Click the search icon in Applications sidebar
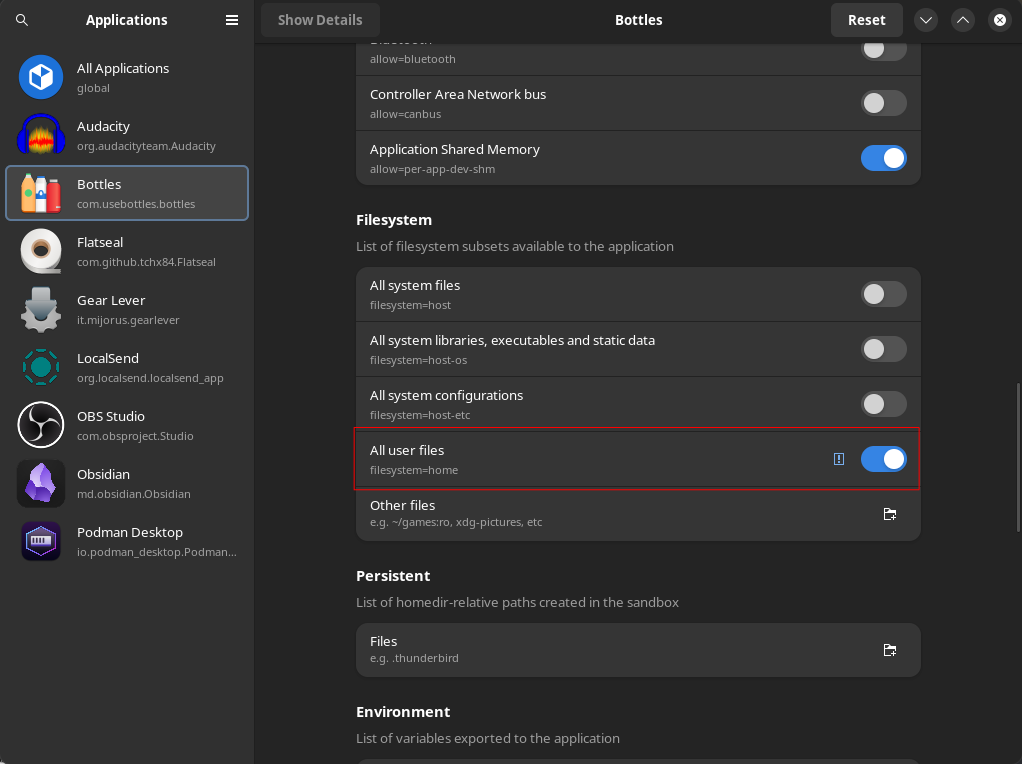Image resolution: width=1022 pixels, height=764 pixels. [22, 20]
